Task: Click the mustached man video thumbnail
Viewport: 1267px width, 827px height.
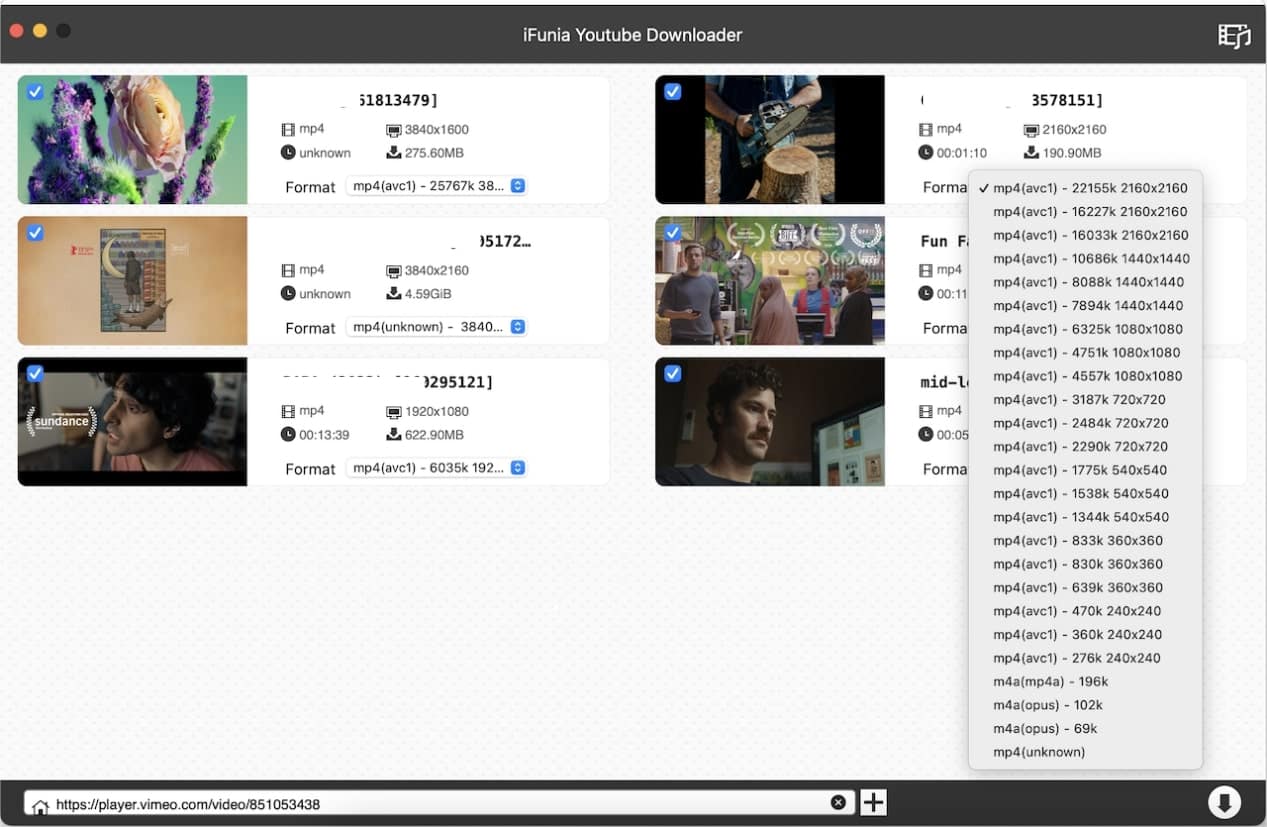Action: [x=769, y=422]
